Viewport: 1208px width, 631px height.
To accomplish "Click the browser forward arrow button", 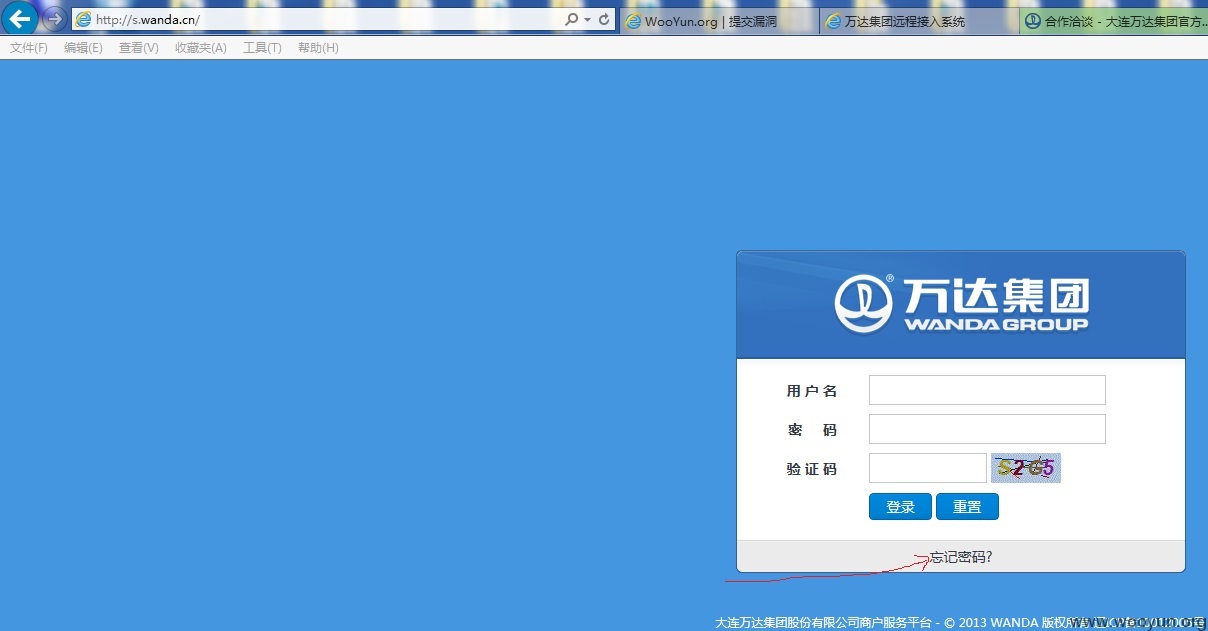I will (54, 19).
